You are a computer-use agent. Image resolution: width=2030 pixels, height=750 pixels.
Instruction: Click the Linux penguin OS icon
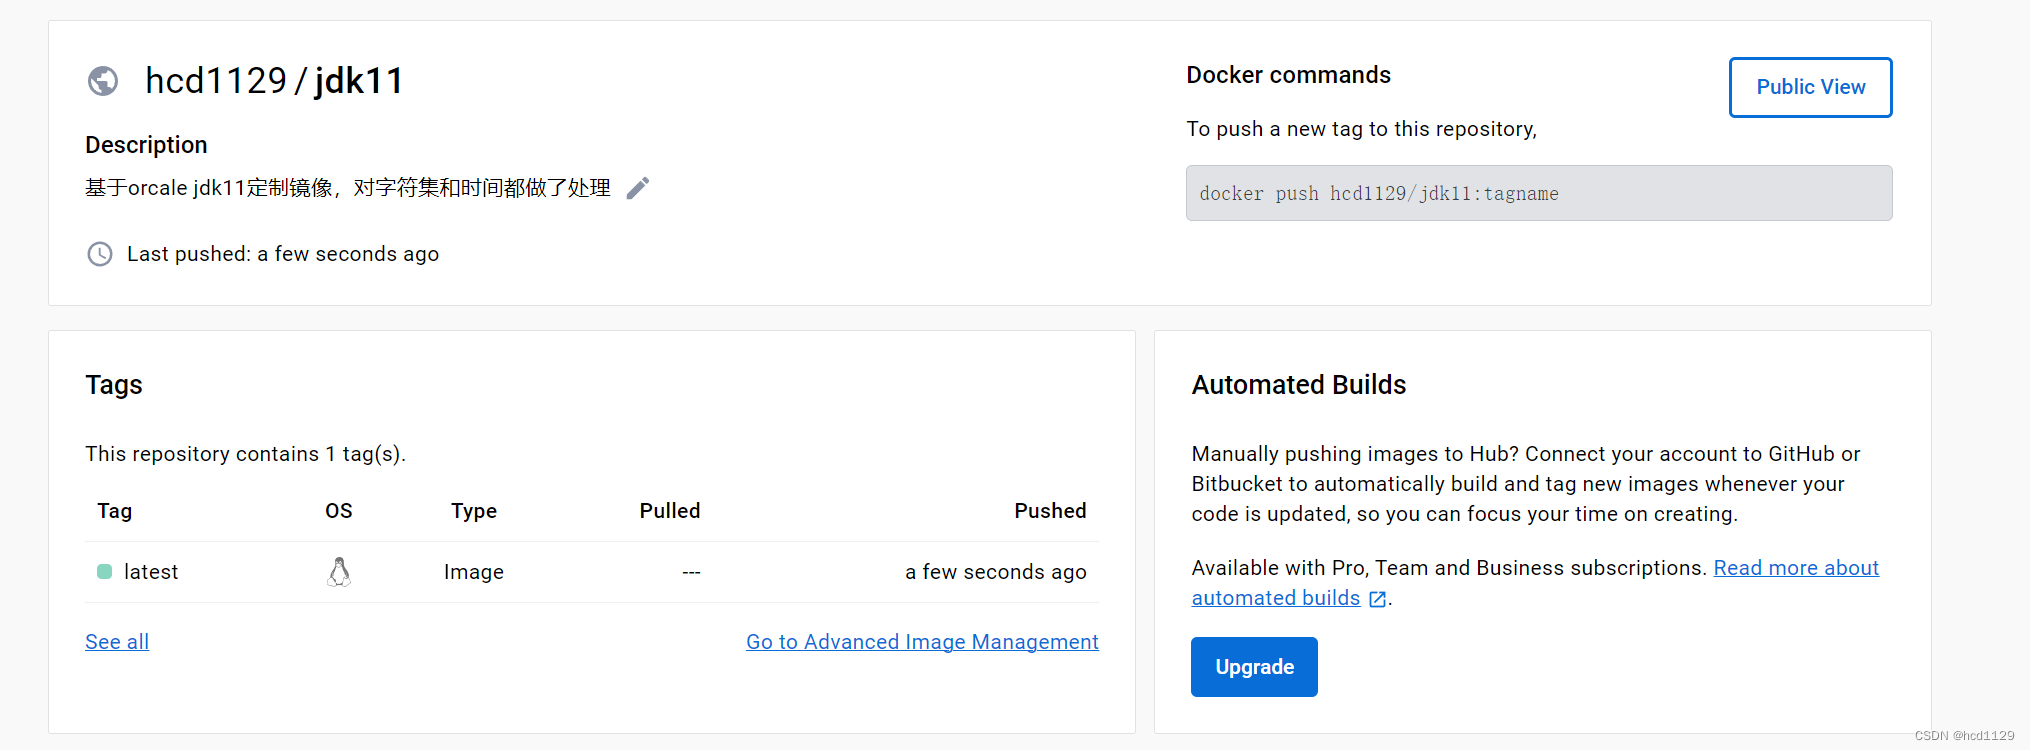(x=339, y=572)
